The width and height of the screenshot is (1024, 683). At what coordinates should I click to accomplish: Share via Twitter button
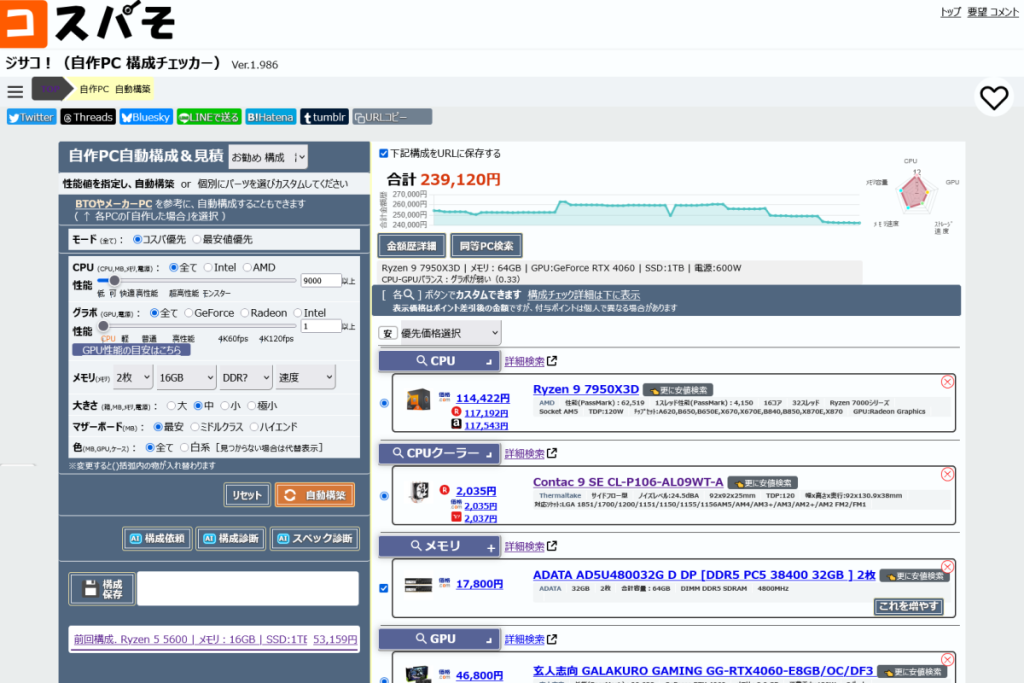(x=31, y=117)
